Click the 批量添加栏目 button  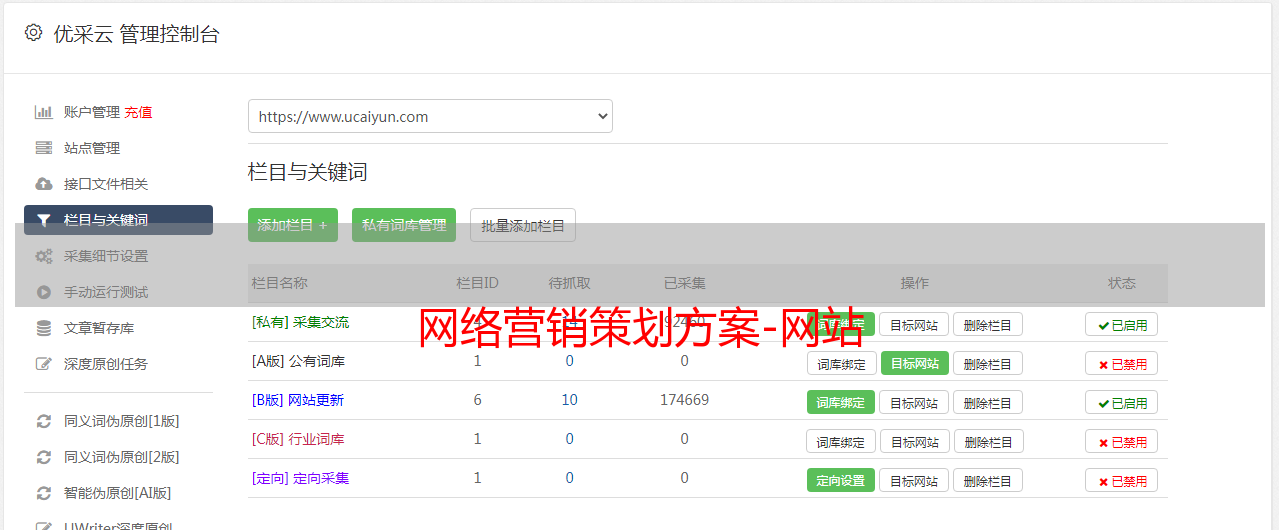coord(523,225)
